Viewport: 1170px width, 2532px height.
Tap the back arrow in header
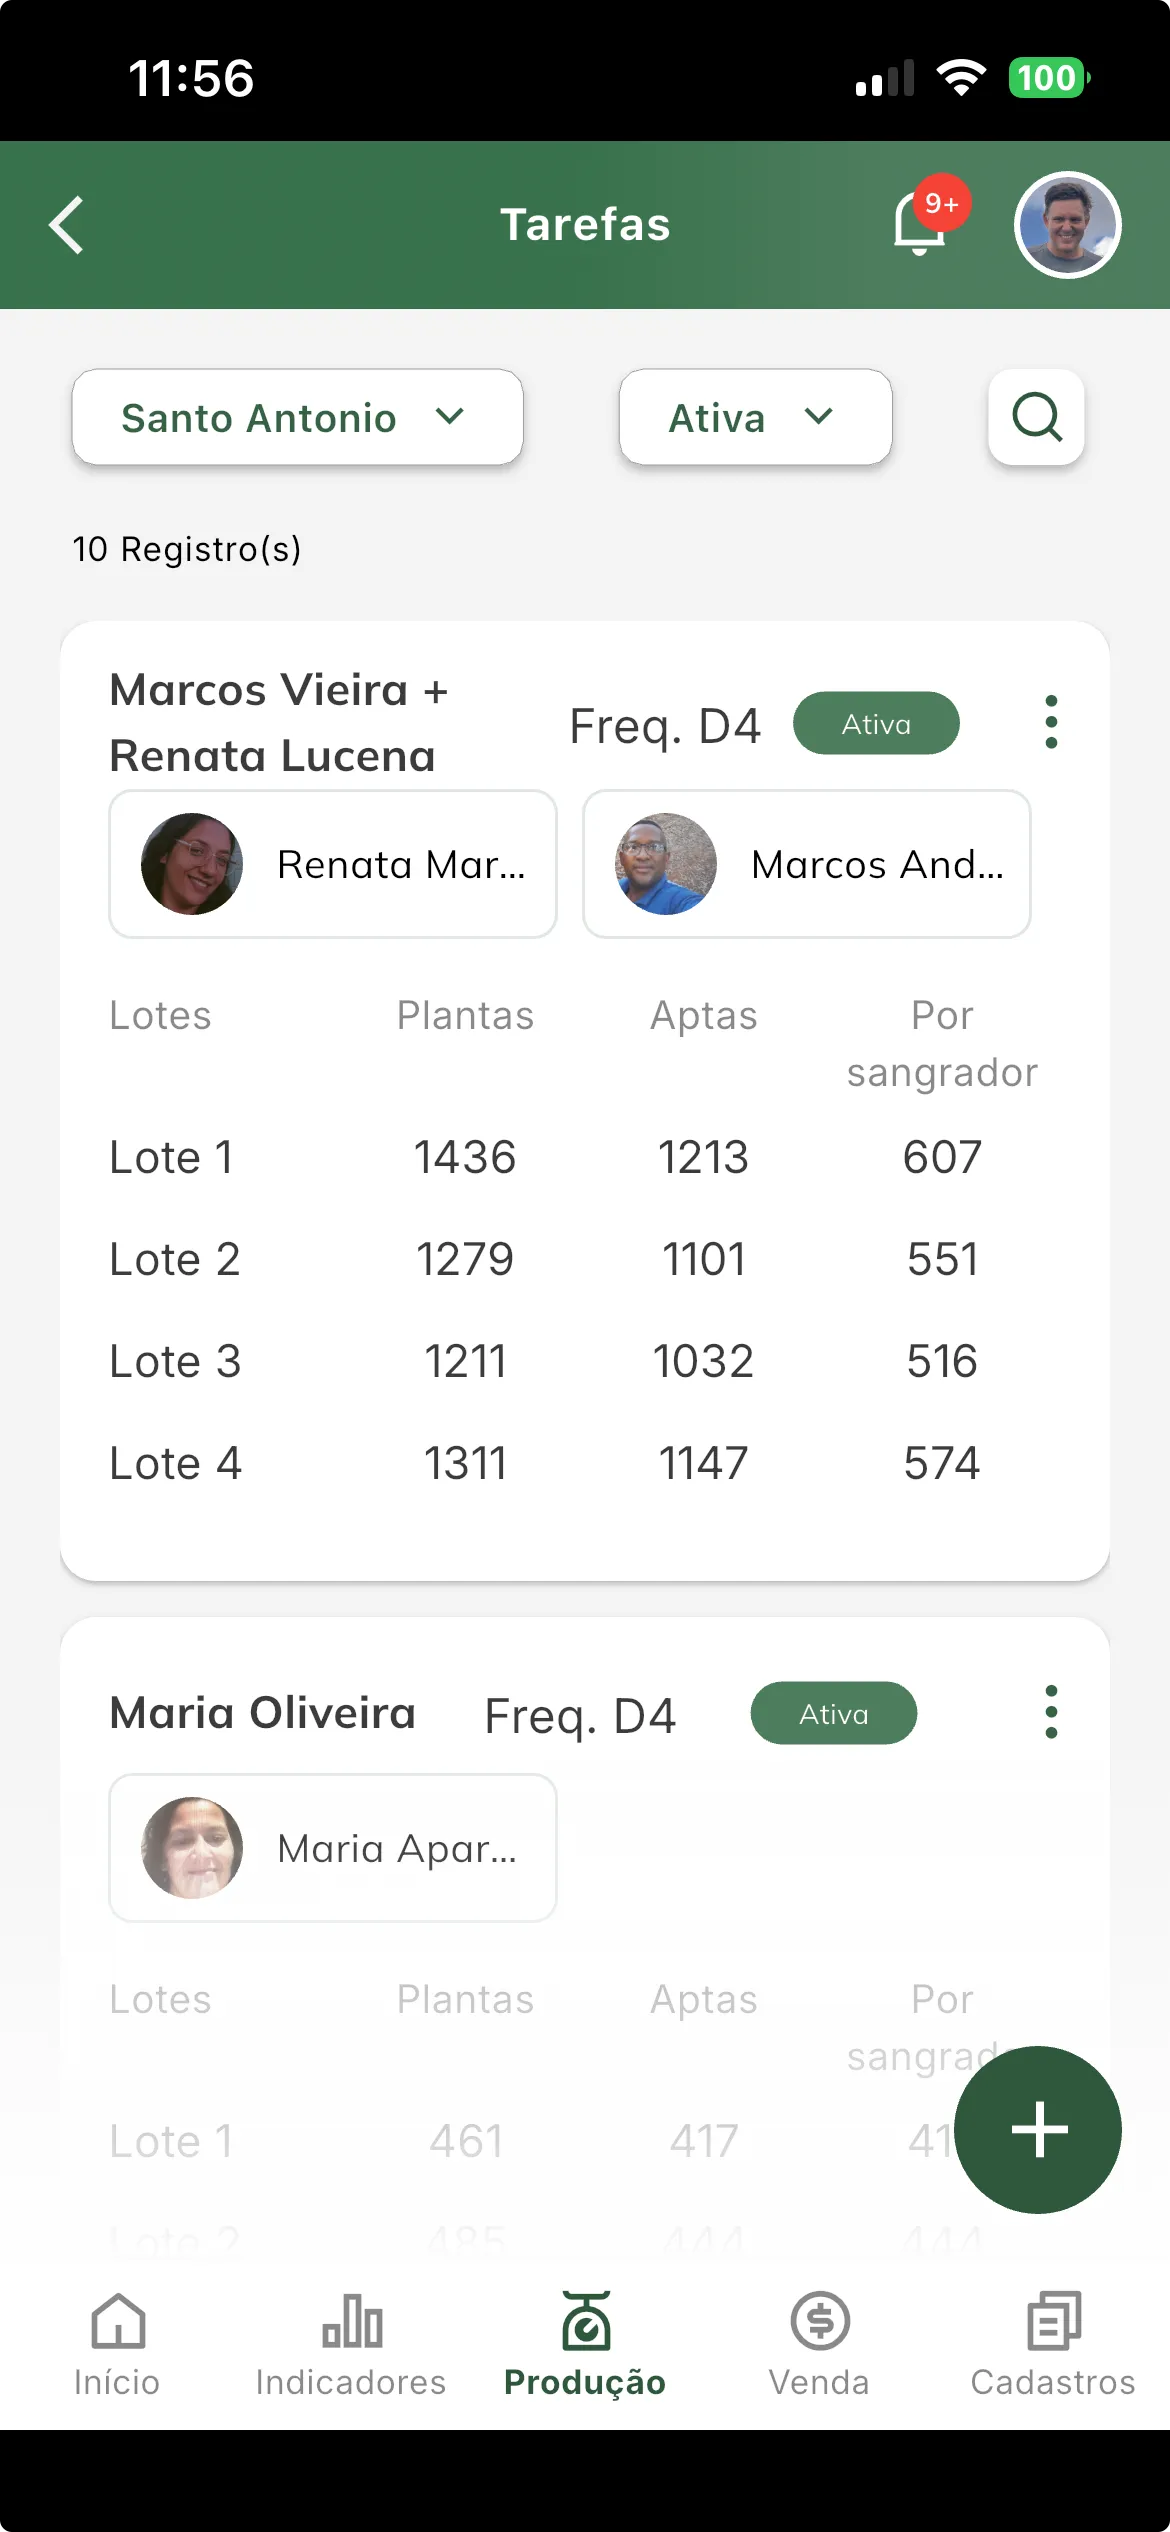click(x=67, y=225)
